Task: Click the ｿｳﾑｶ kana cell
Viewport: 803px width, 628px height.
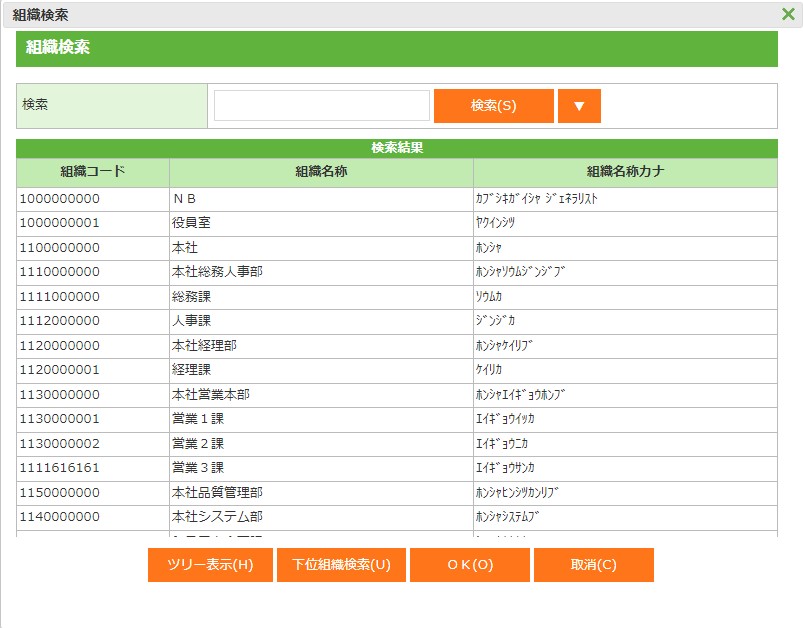Action: [x=625, y=297]
